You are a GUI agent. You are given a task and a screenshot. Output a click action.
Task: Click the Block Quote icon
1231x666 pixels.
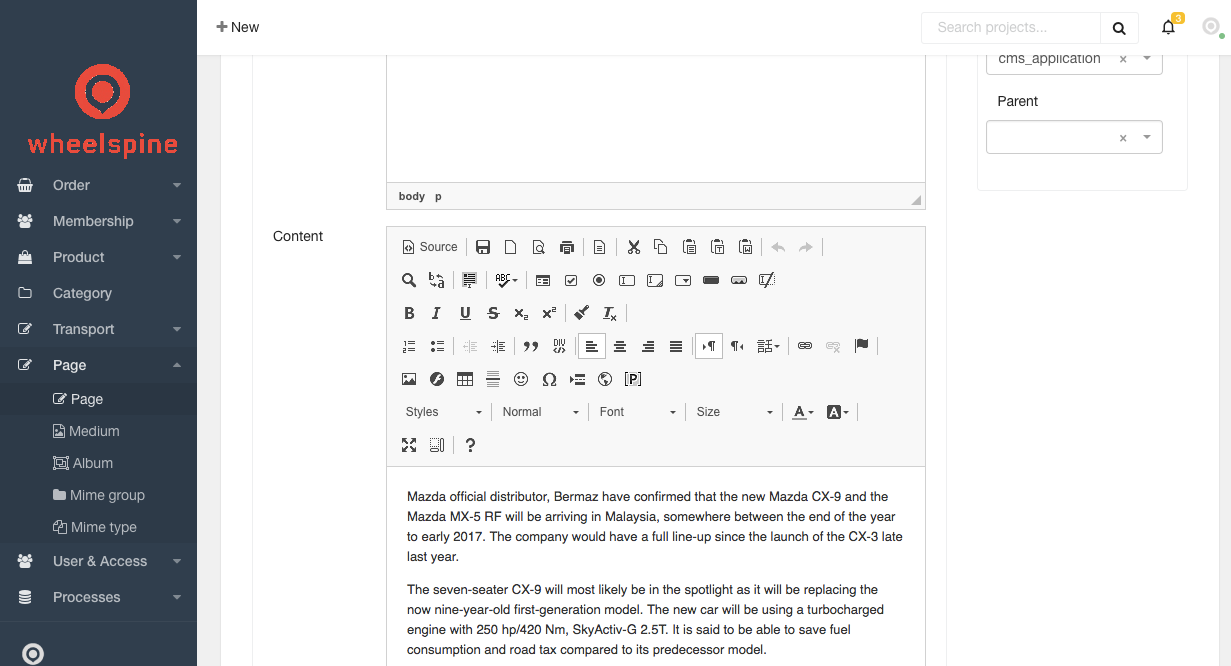pyautogui.click(x=531, y=346)
